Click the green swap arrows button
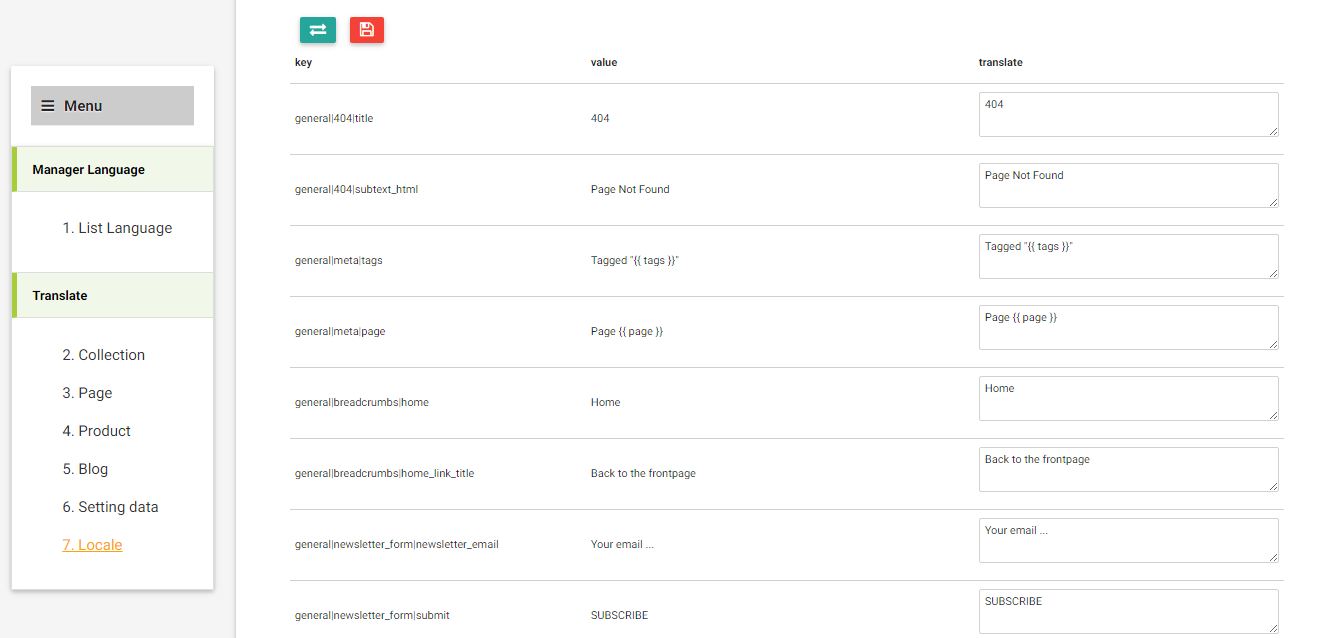 318,30
